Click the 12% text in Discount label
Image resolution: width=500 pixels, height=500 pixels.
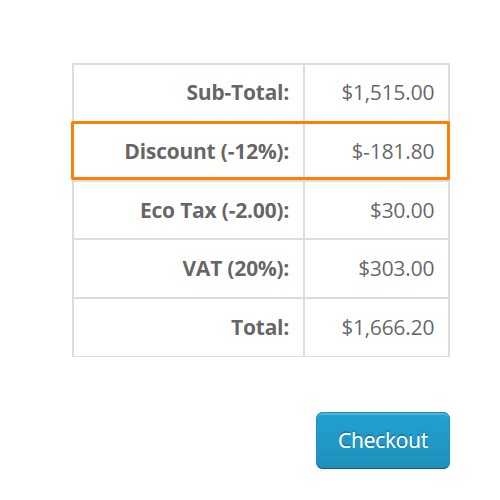tap(257, 152)
